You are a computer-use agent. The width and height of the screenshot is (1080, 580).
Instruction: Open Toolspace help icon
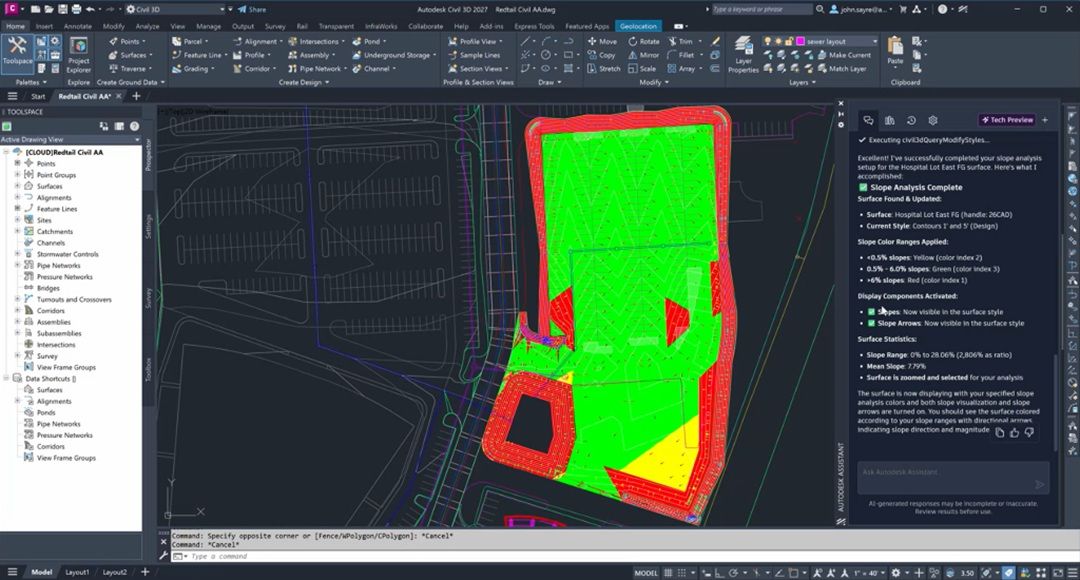(134, 126)
